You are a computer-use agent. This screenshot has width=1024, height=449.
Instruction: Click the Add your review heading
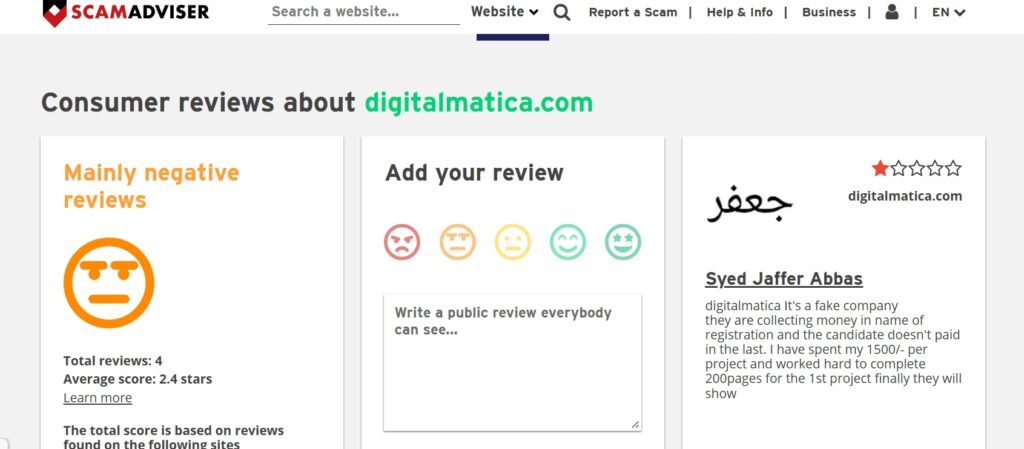click(474, 173)
